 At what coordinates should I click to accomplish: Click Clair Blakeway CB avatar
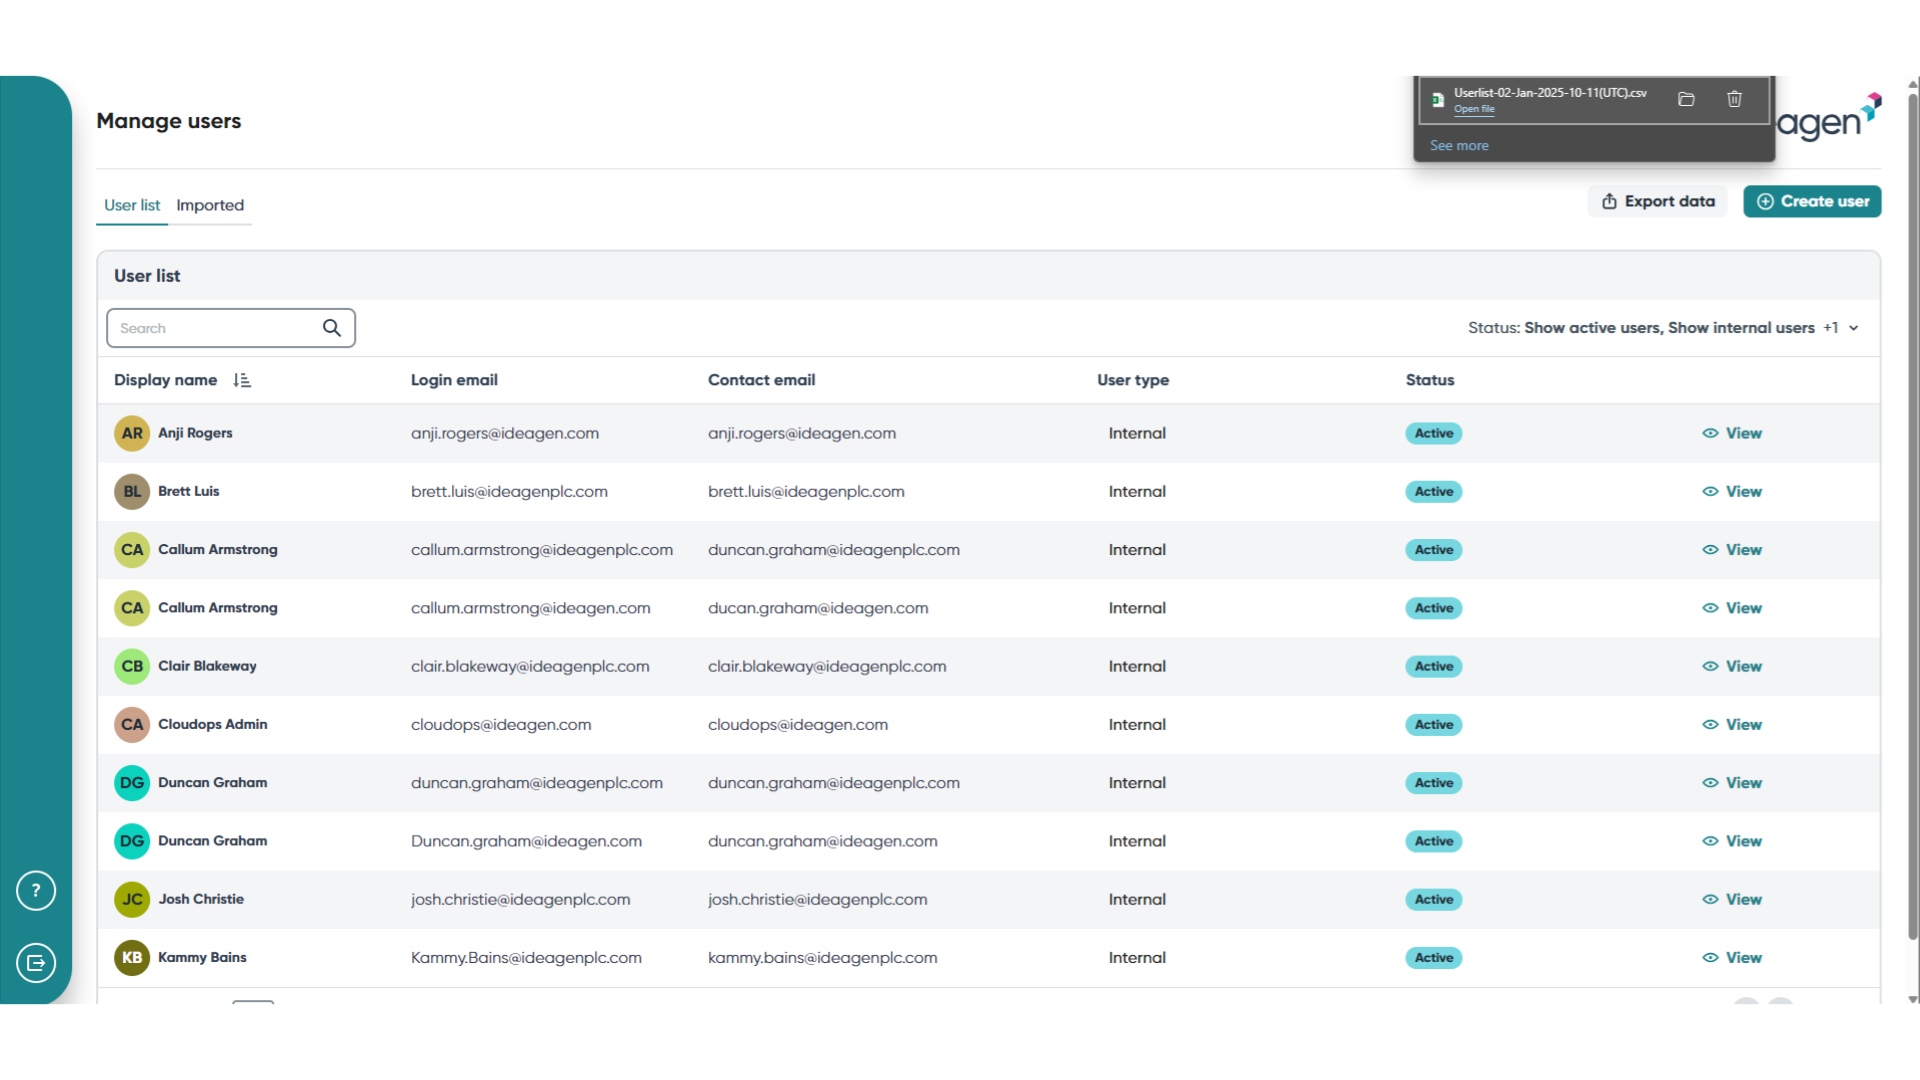[x=132, y=666]
